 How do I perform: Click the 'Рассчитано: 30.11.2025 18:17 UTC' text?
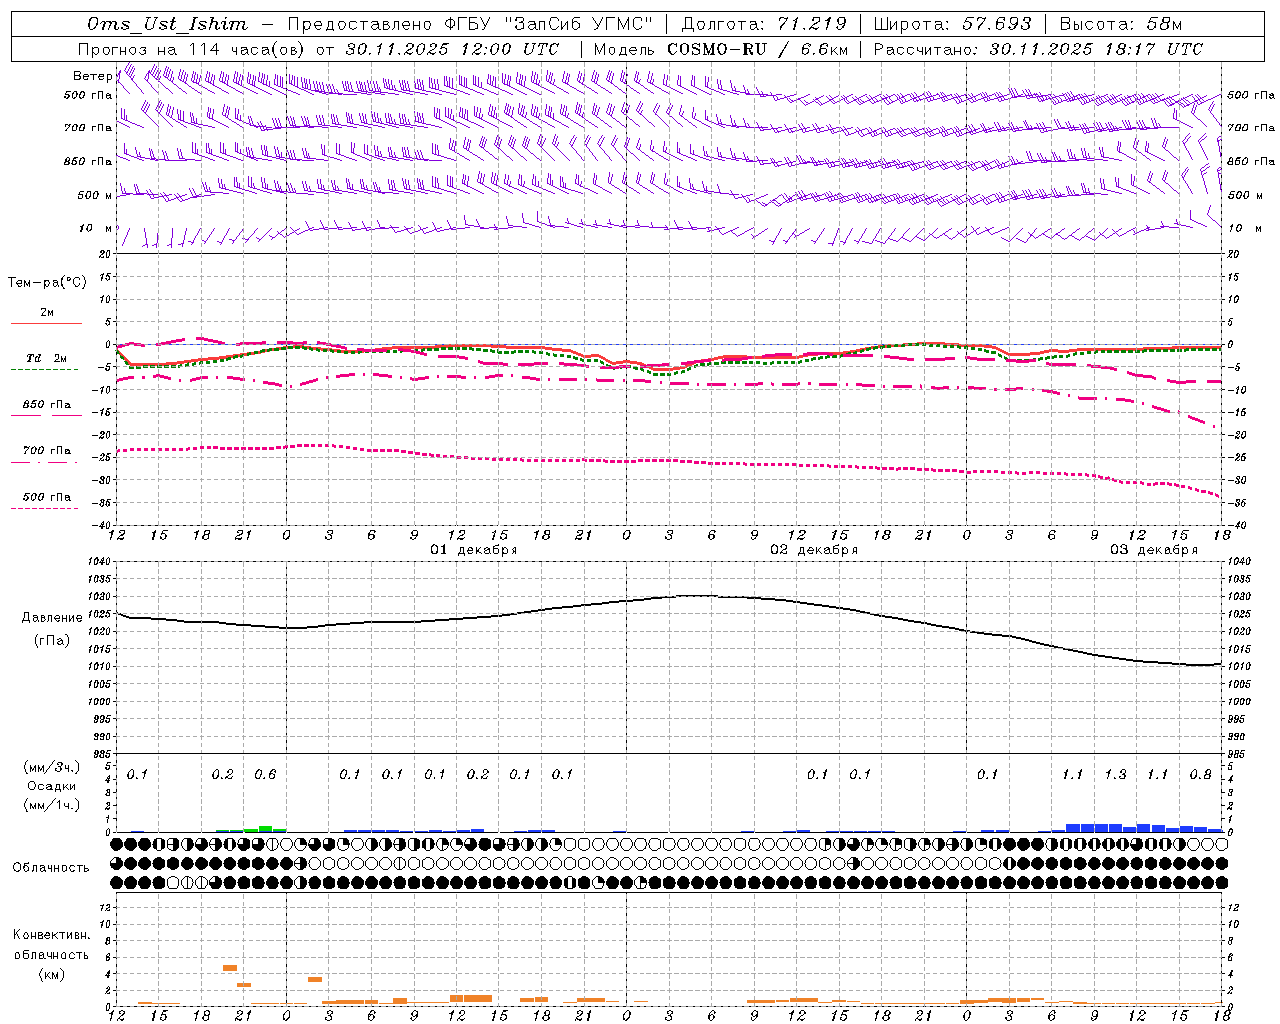1038,49
